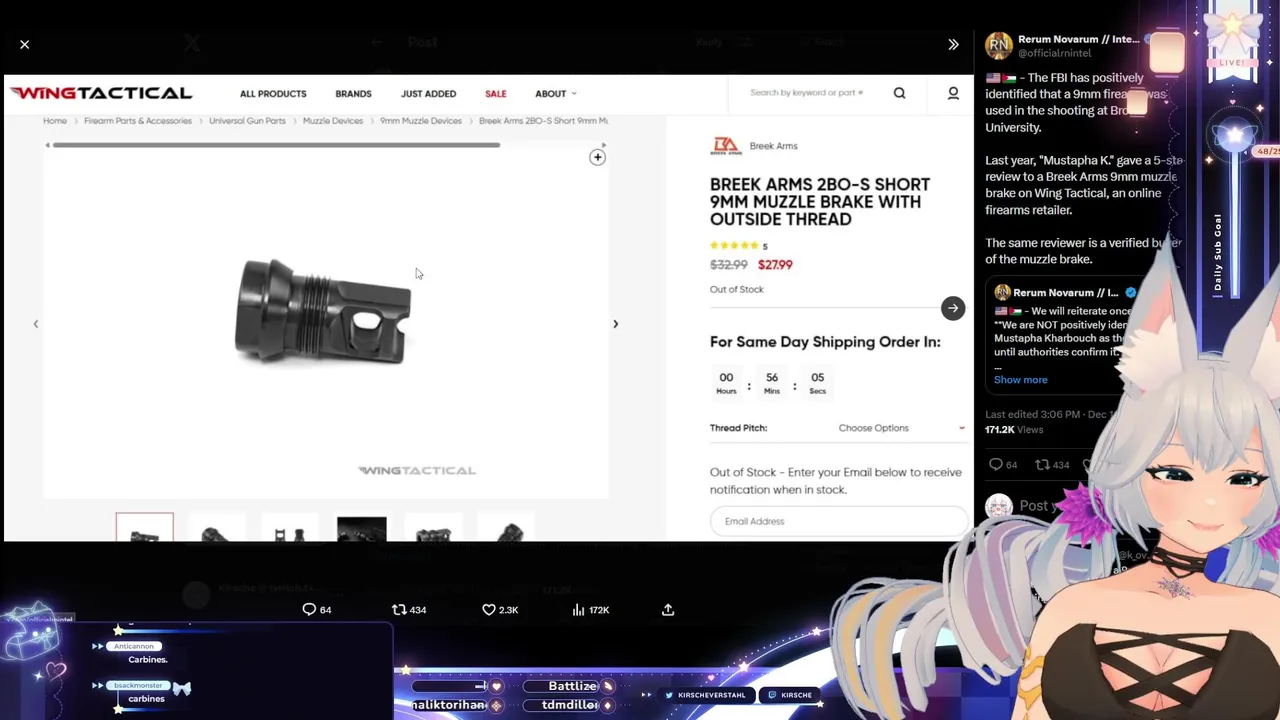
Task: Expand quoted tweet with Show more
Action: click(1021, 380)
